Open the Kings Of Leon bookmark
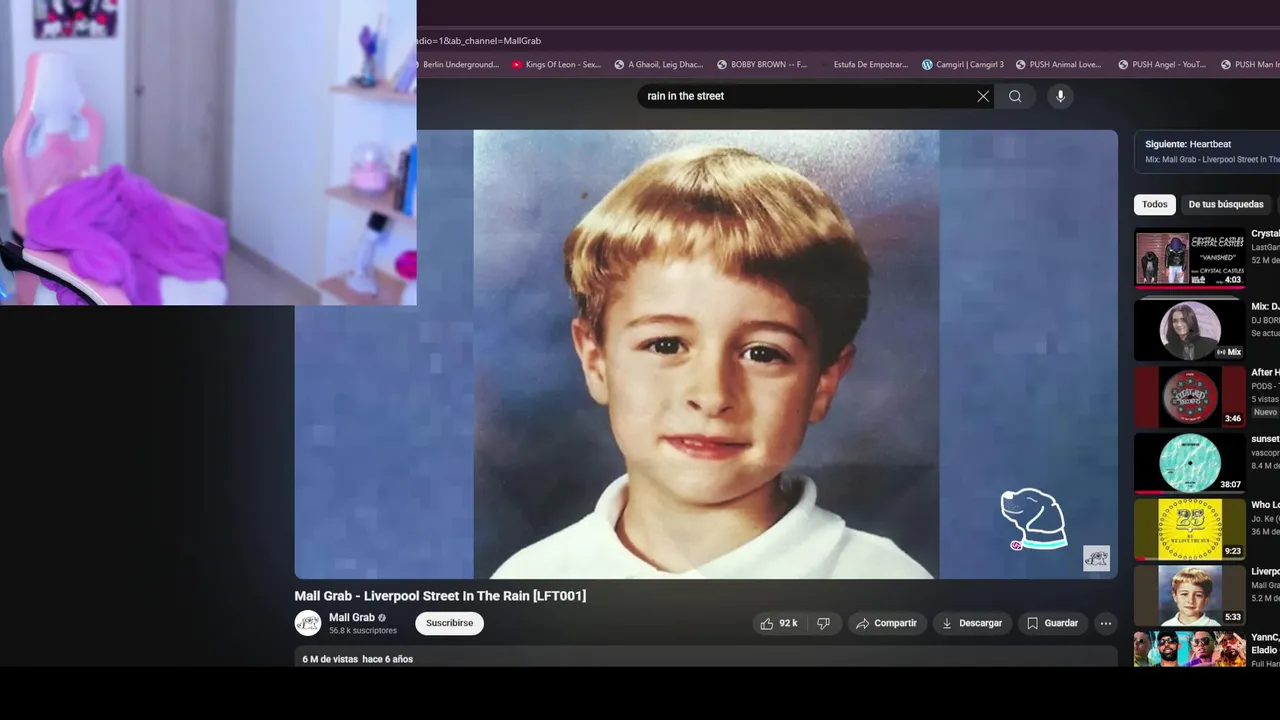The width and height of the screenshot is (1280, 720). tap(556, 65)
